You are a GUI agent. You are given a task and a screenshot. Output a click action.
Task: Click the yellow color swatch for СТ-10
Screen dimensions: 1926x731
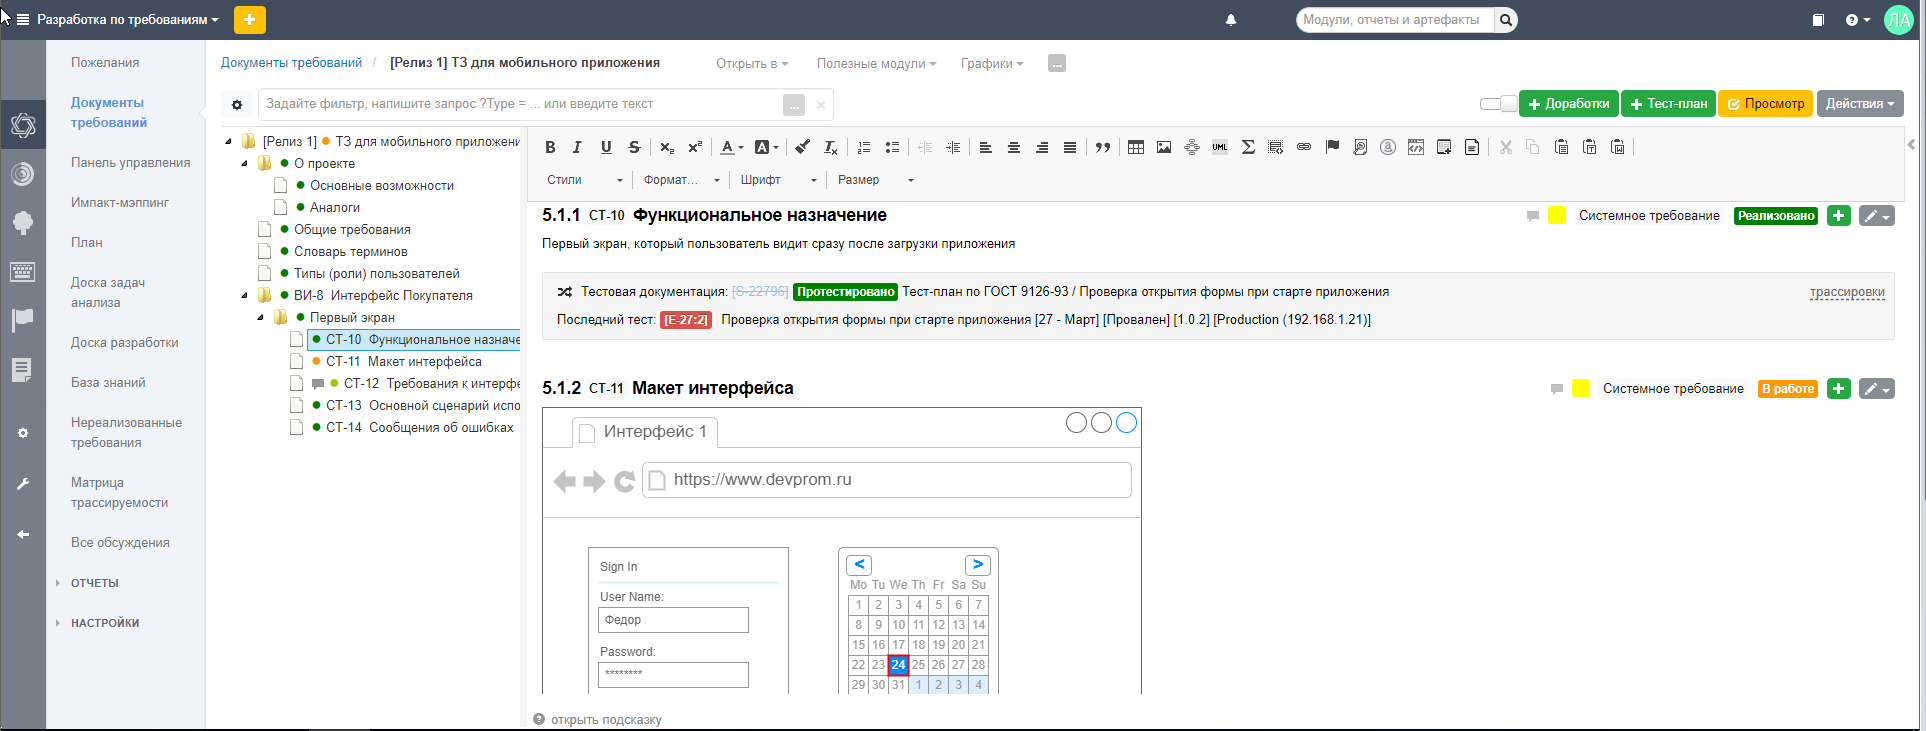pos(1557,216)
